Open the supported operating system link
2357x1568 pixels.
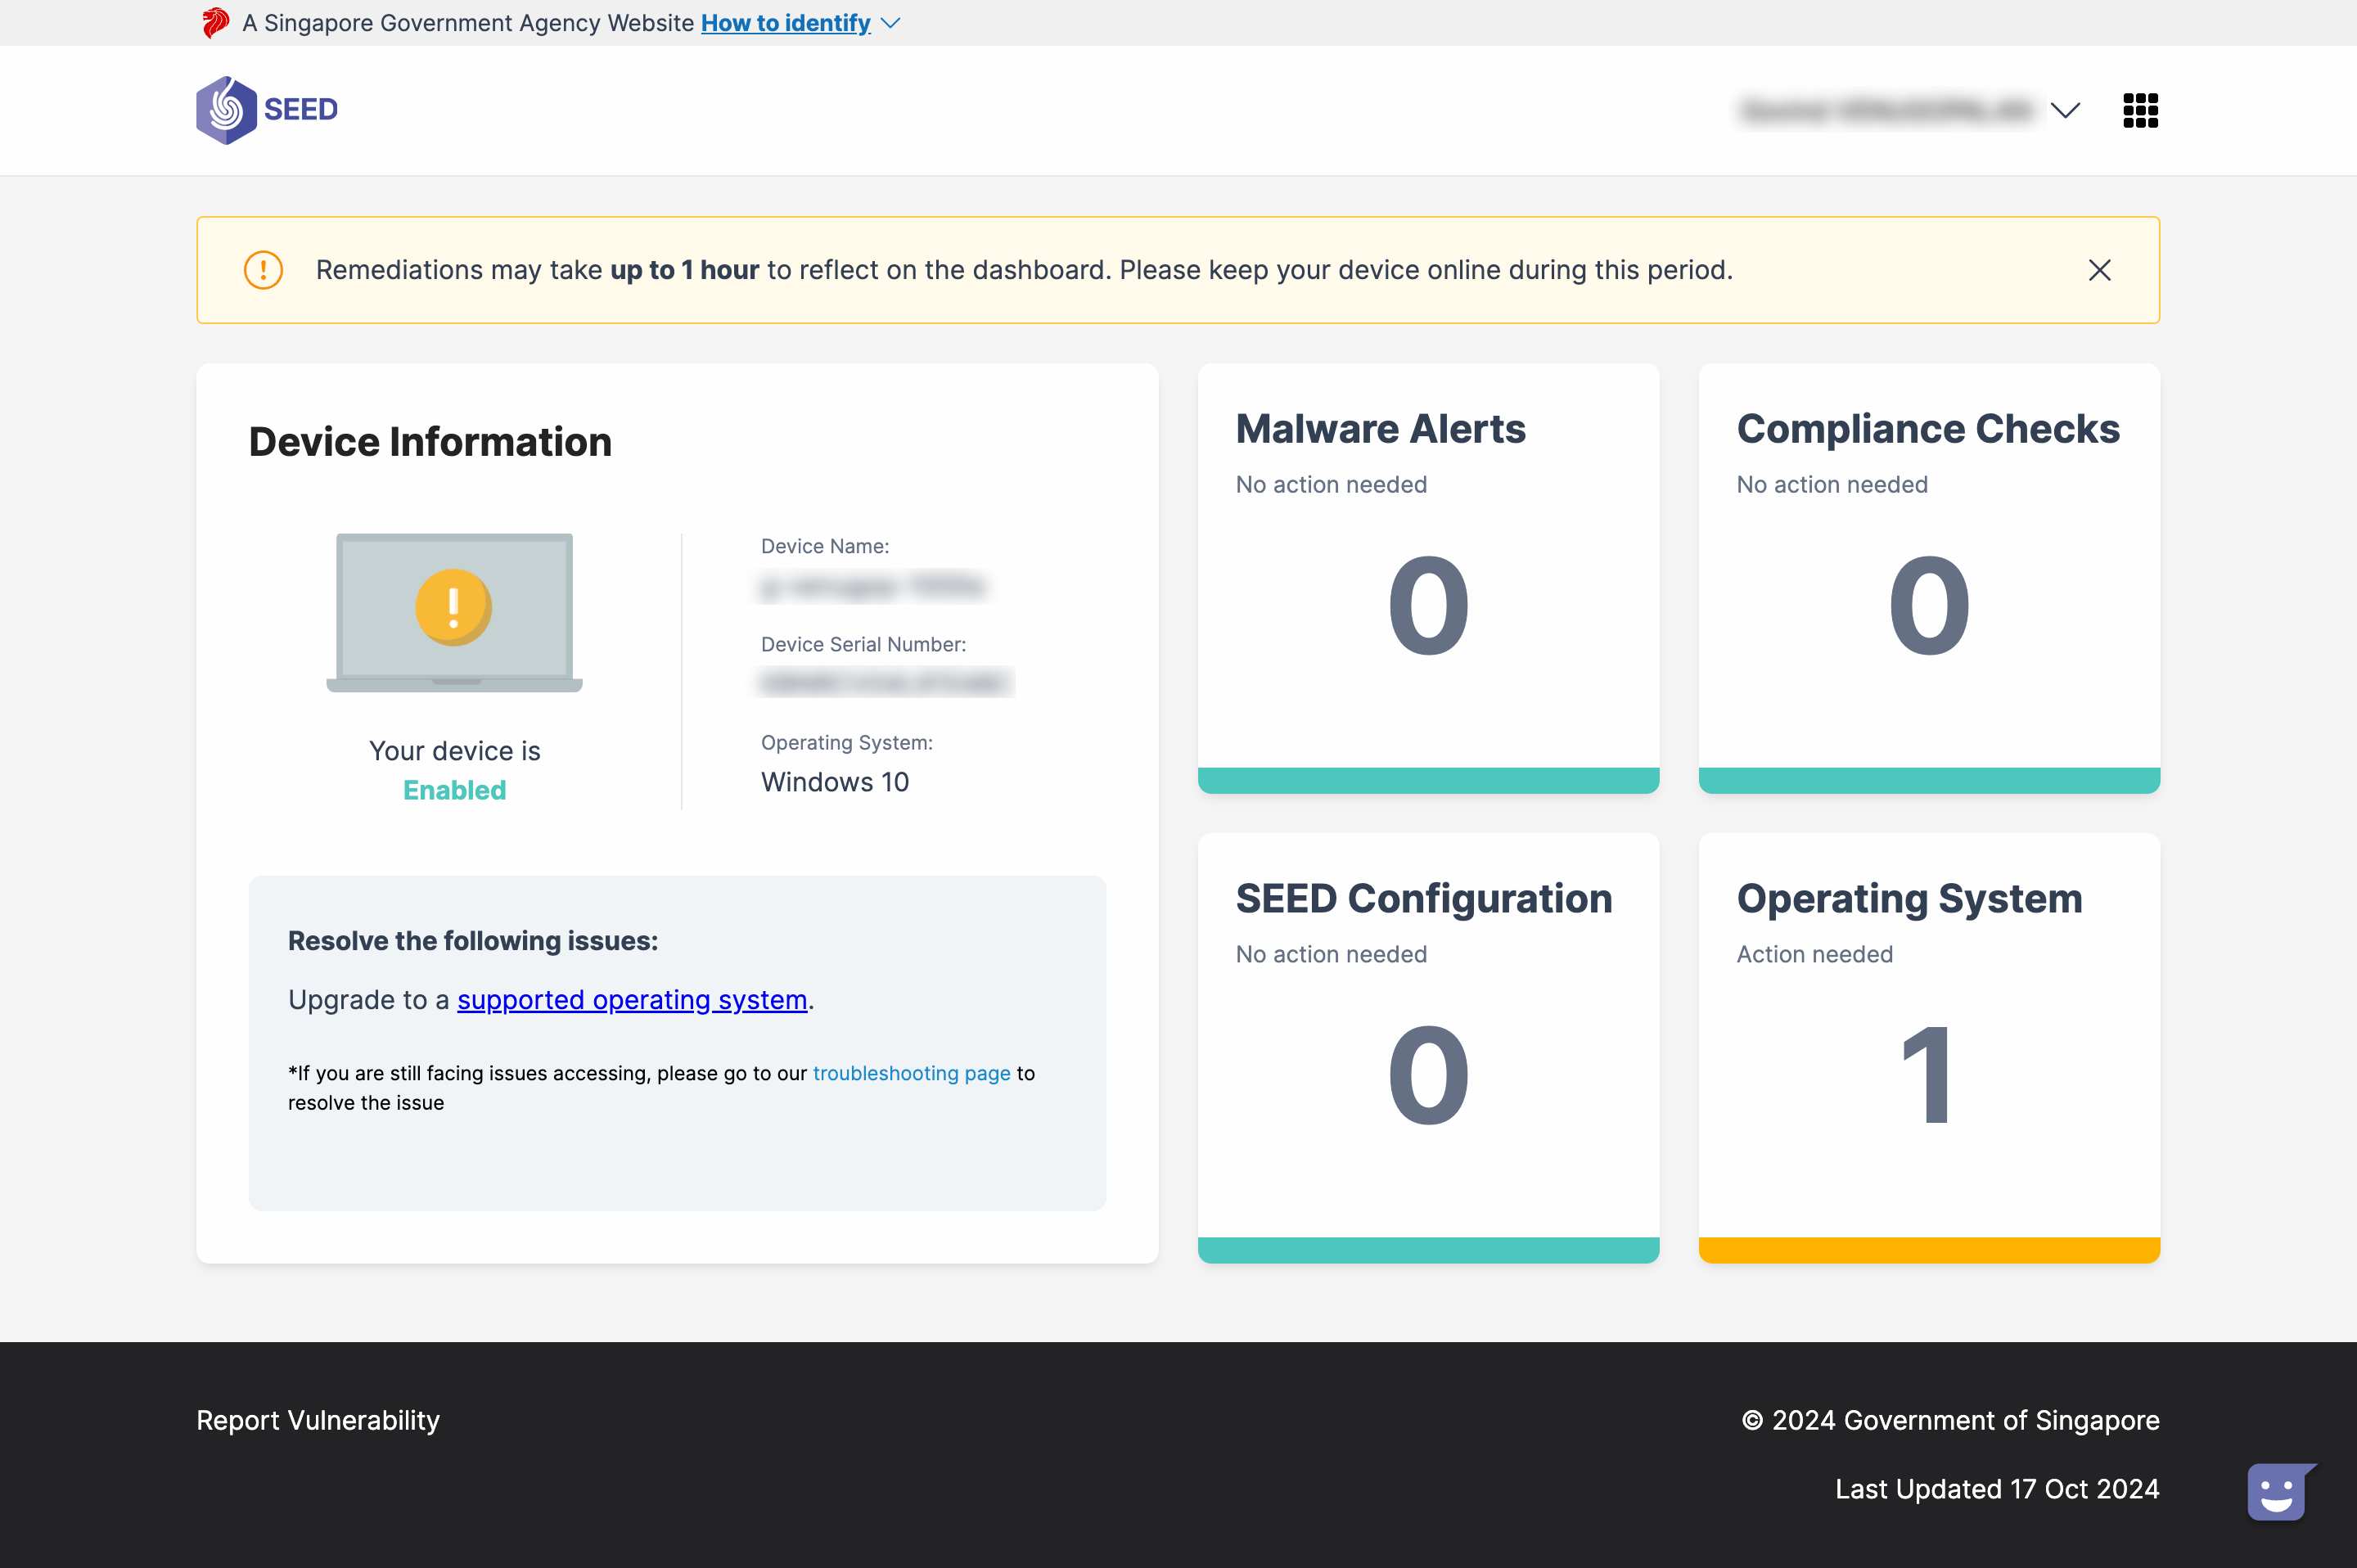pos(631,999)
